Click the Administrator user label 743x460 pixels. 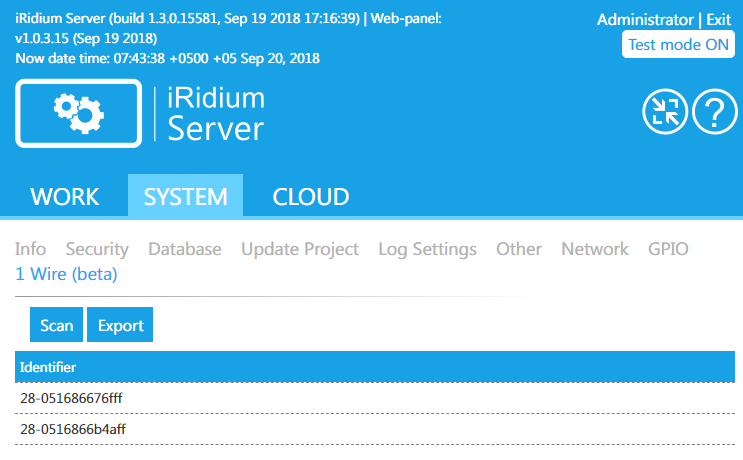point(645,20)
